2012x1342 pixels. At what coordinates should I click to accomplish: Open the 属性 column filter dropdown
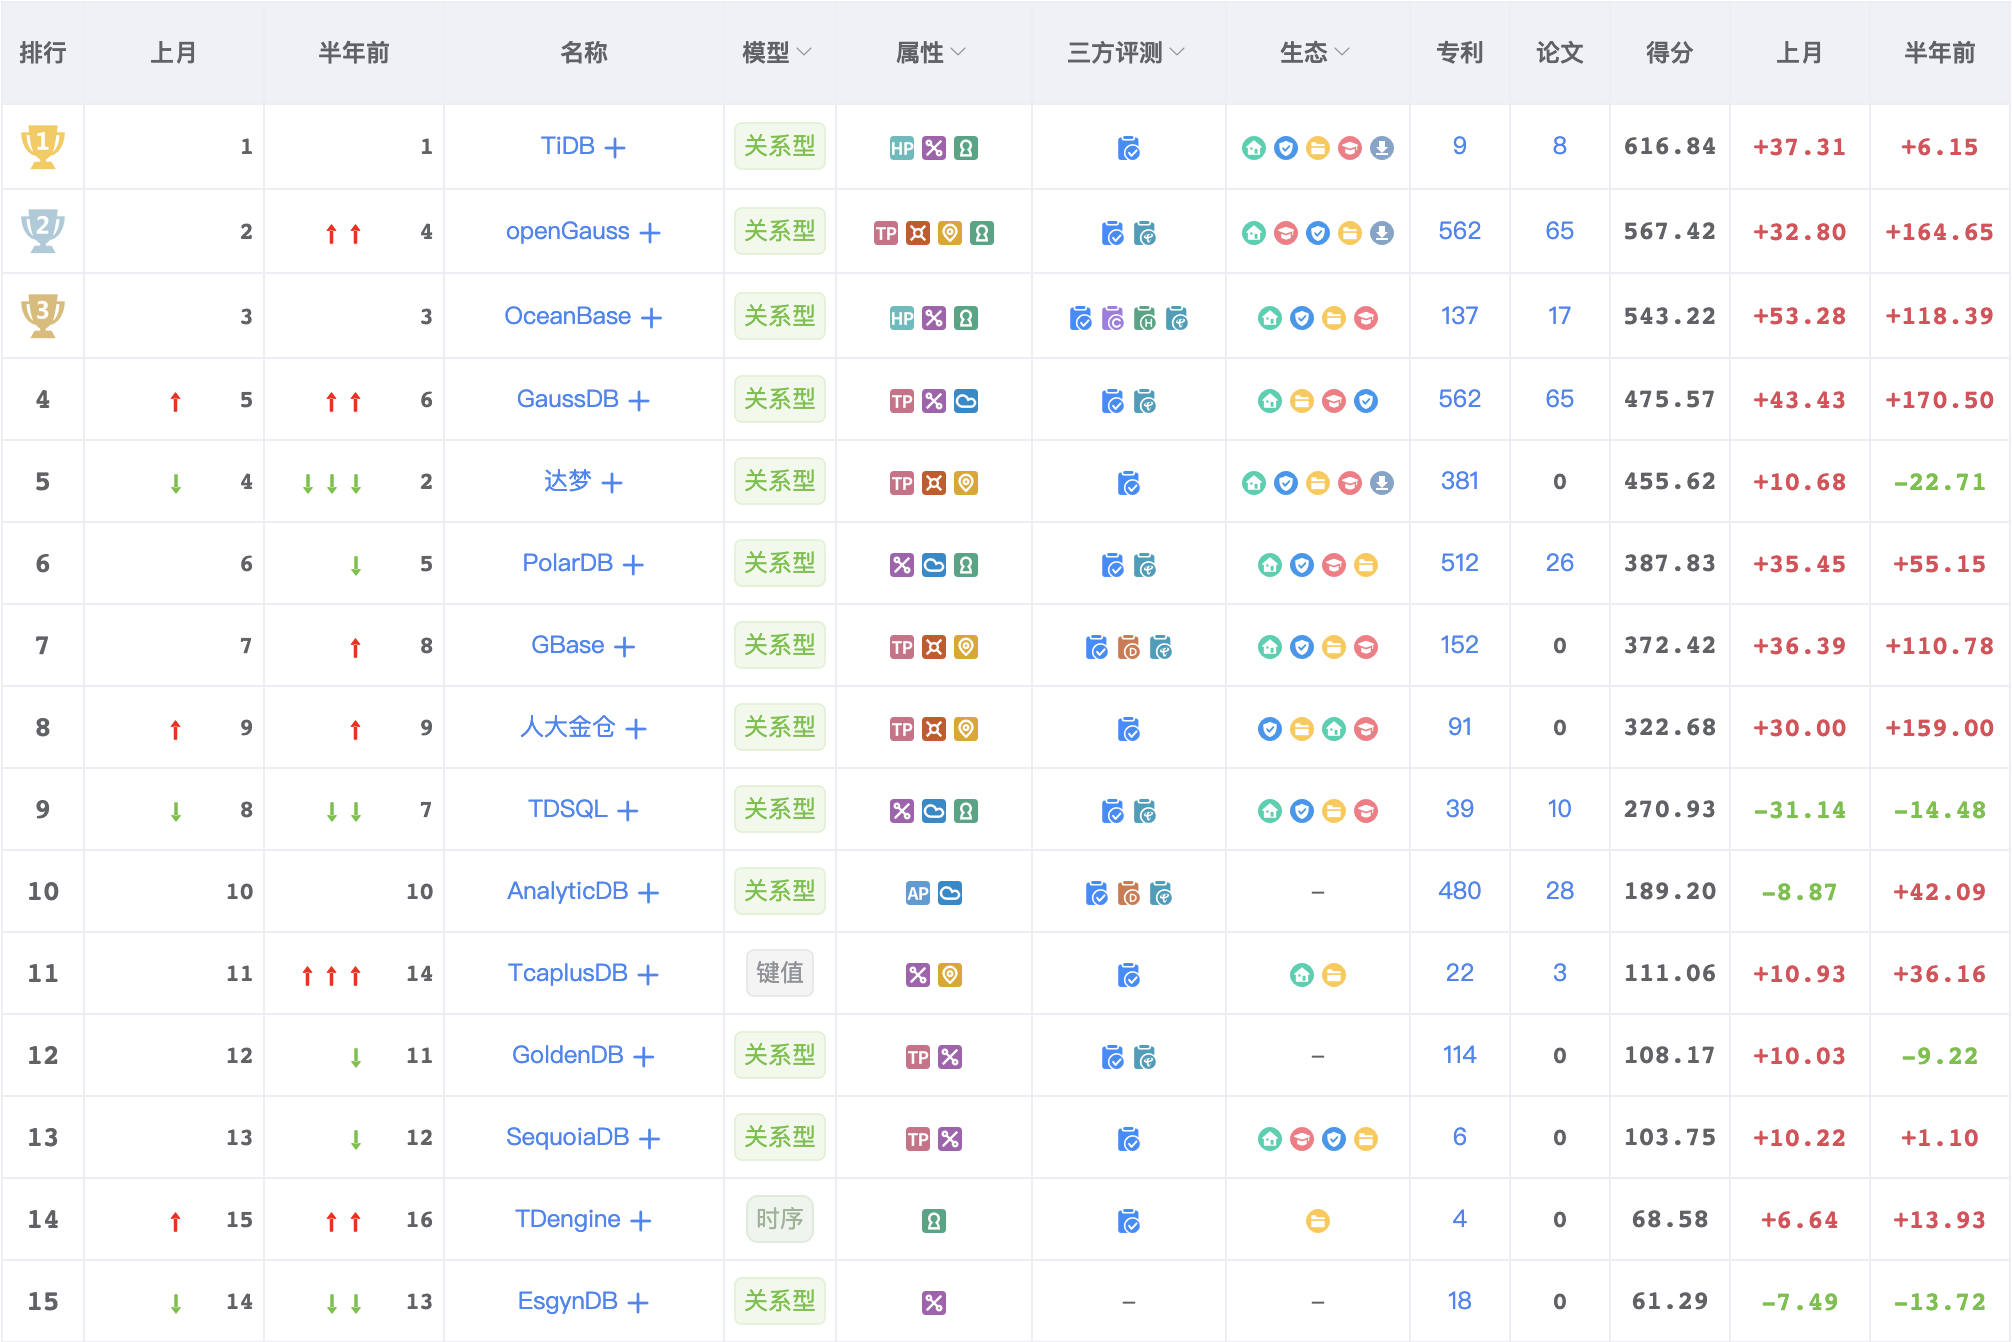tap(959, 52)
